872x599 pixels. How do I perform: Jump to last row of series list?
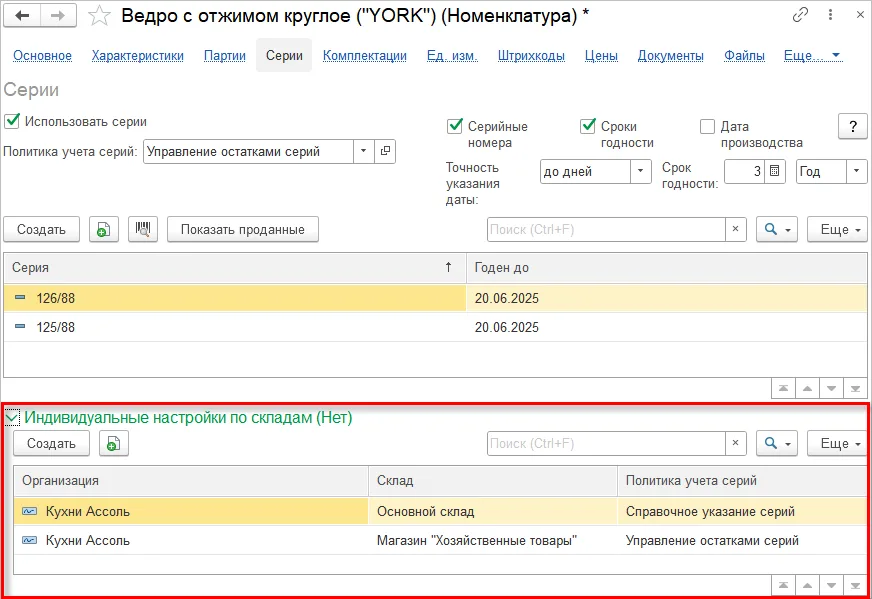855,388
